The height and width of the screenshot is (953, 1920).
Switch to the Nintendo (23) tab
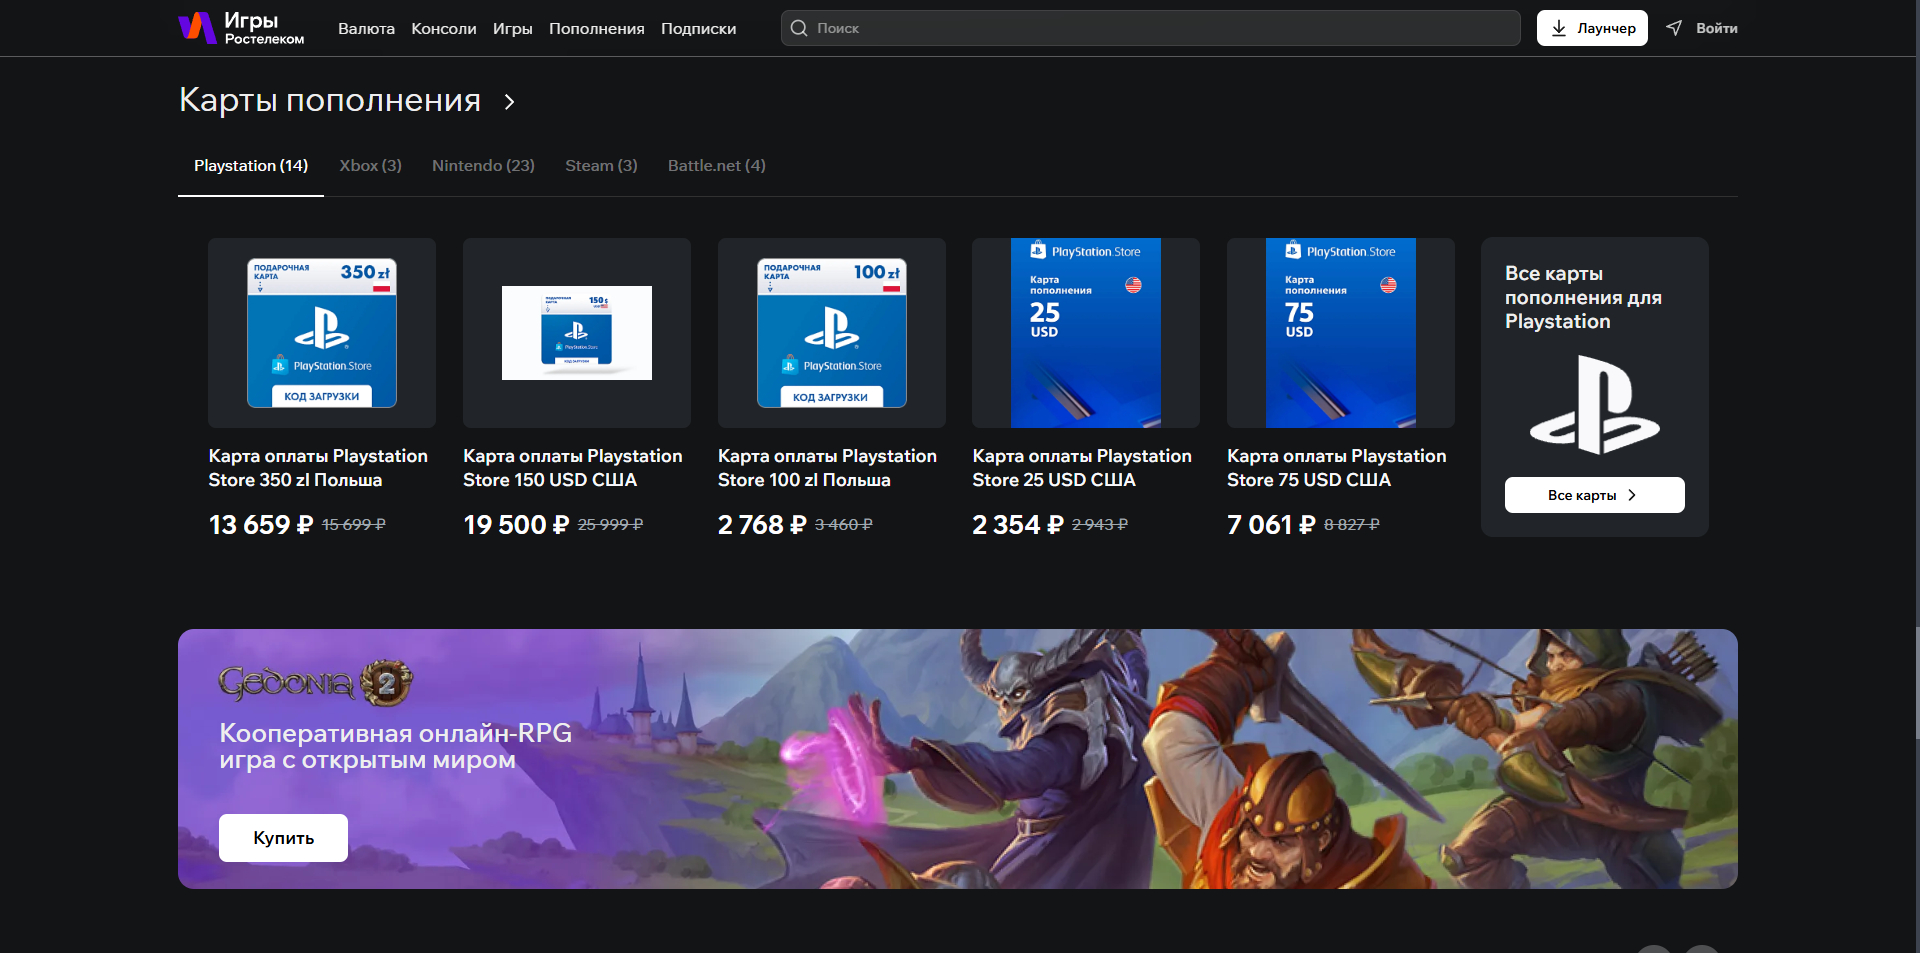click(483, 166)
